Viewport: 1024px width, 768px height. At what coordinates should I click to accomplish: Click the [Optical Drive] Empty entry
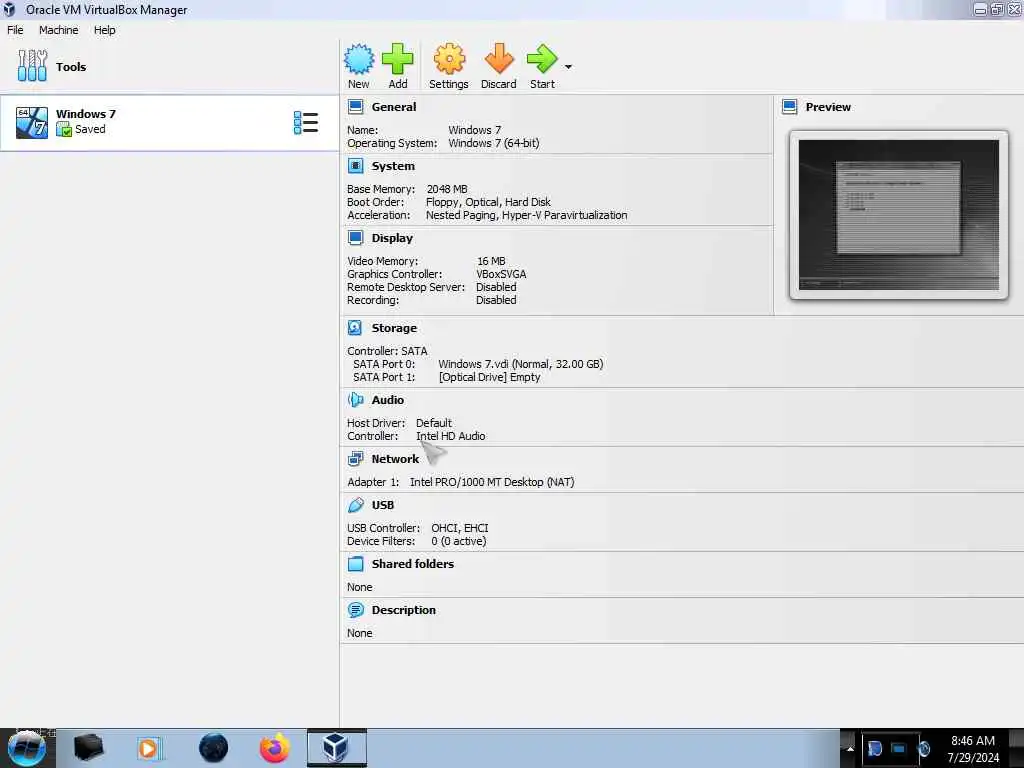[x=490, y=377]
